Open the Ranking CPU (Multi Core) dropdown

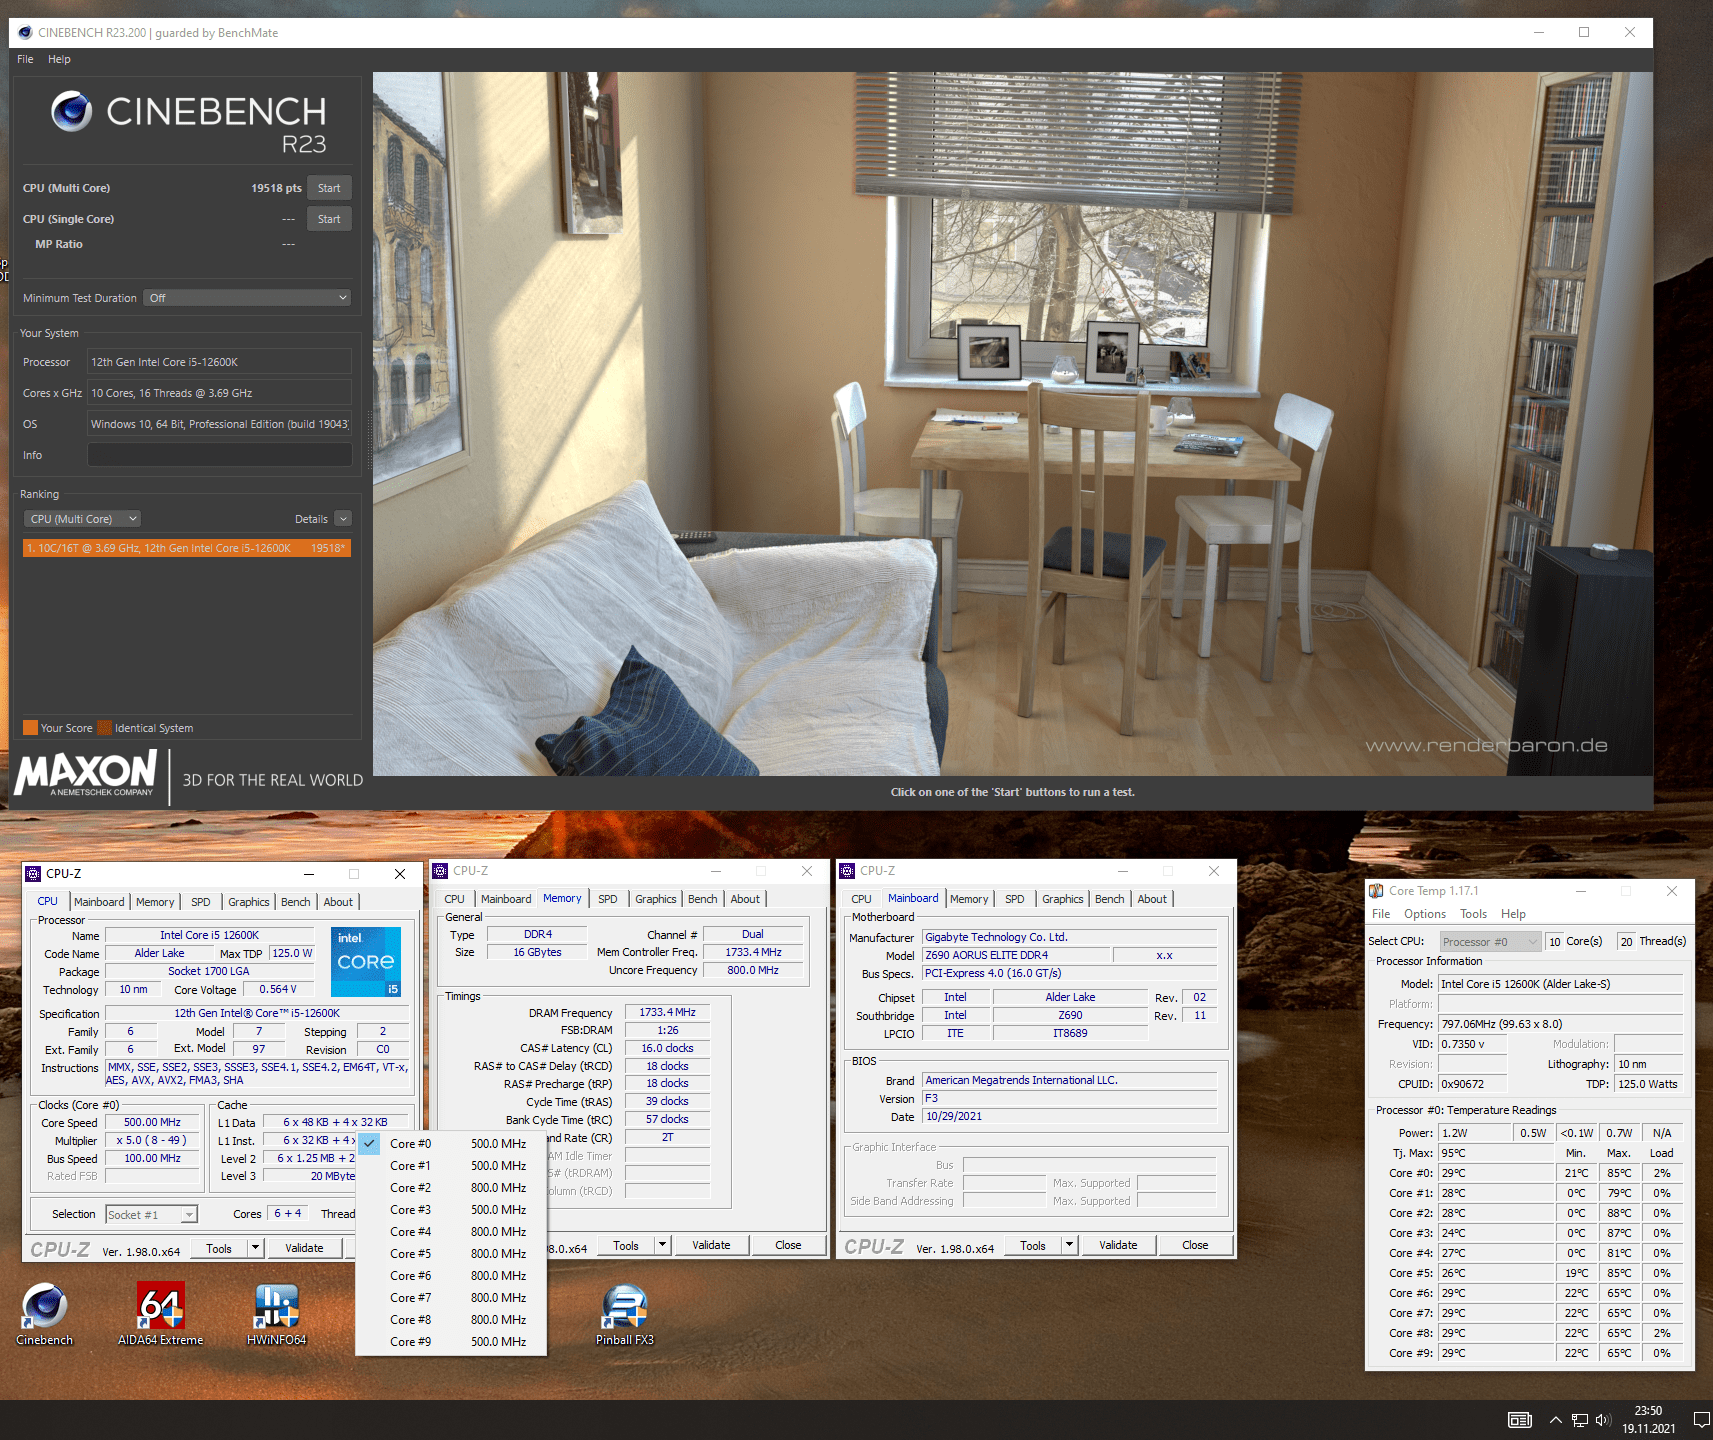(82, 519)
